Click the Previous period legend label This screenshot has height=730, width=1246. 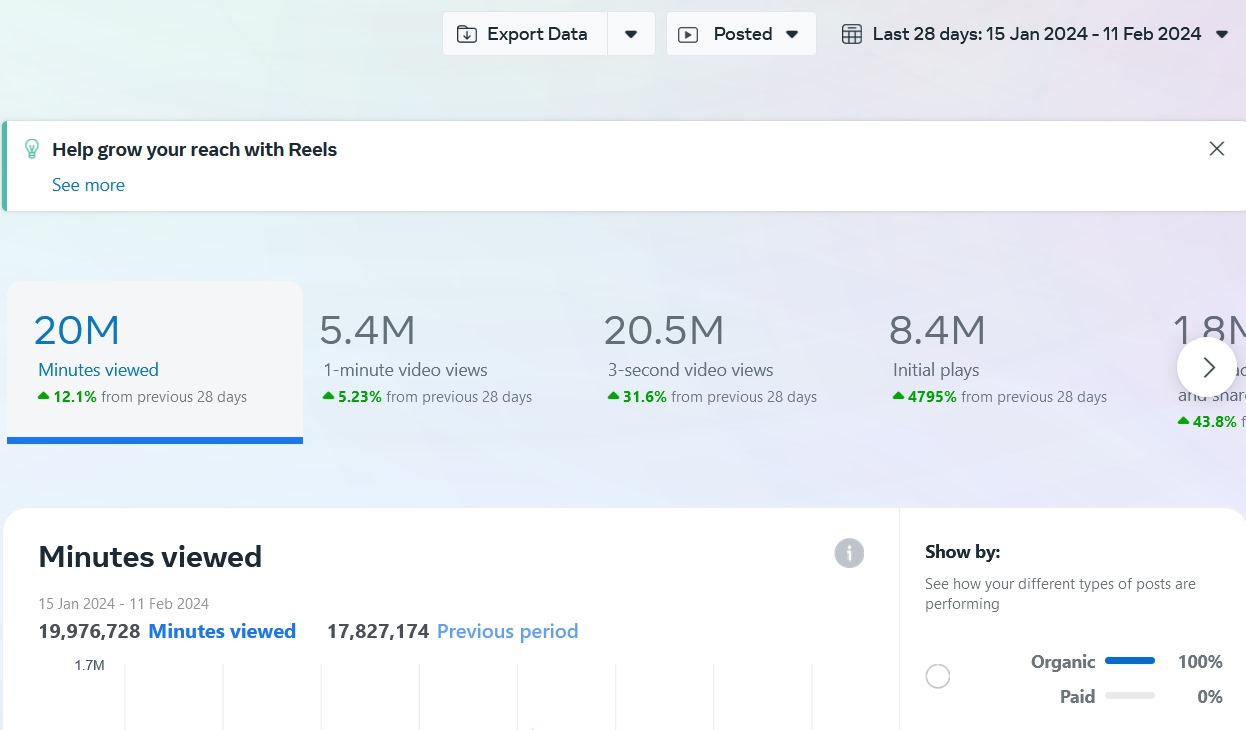pos(507,631)
